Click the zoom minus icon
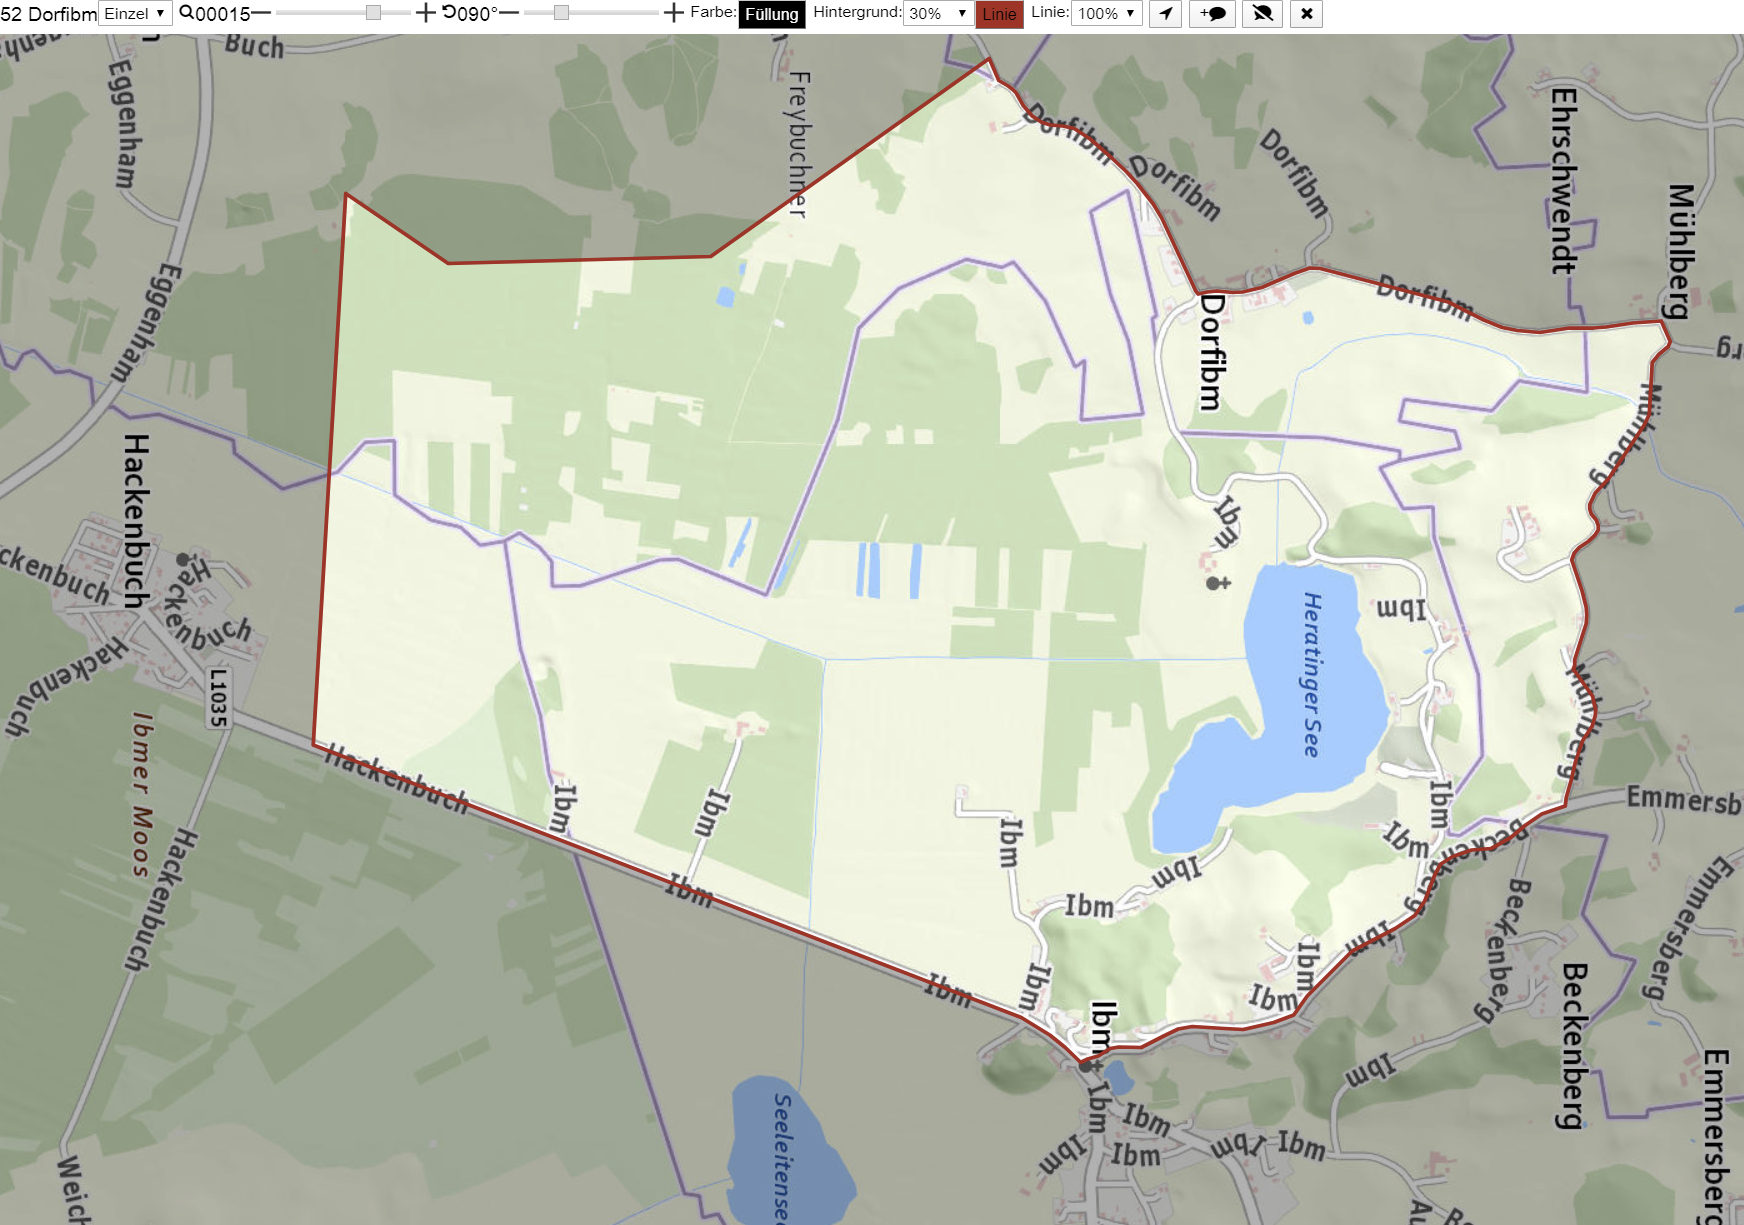Screen dimensions: 1744x1225 (261, 13)
